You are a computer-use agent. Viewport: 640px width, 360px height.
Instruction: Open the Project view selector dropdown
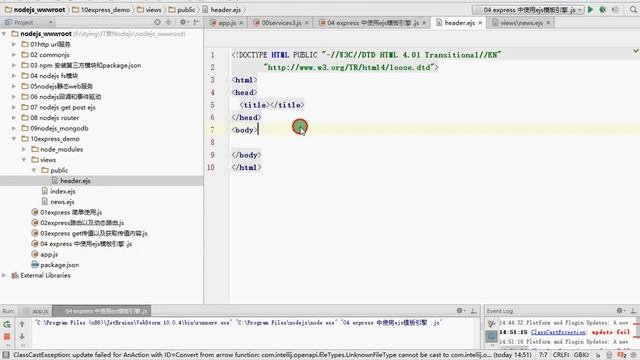[29, 22]
